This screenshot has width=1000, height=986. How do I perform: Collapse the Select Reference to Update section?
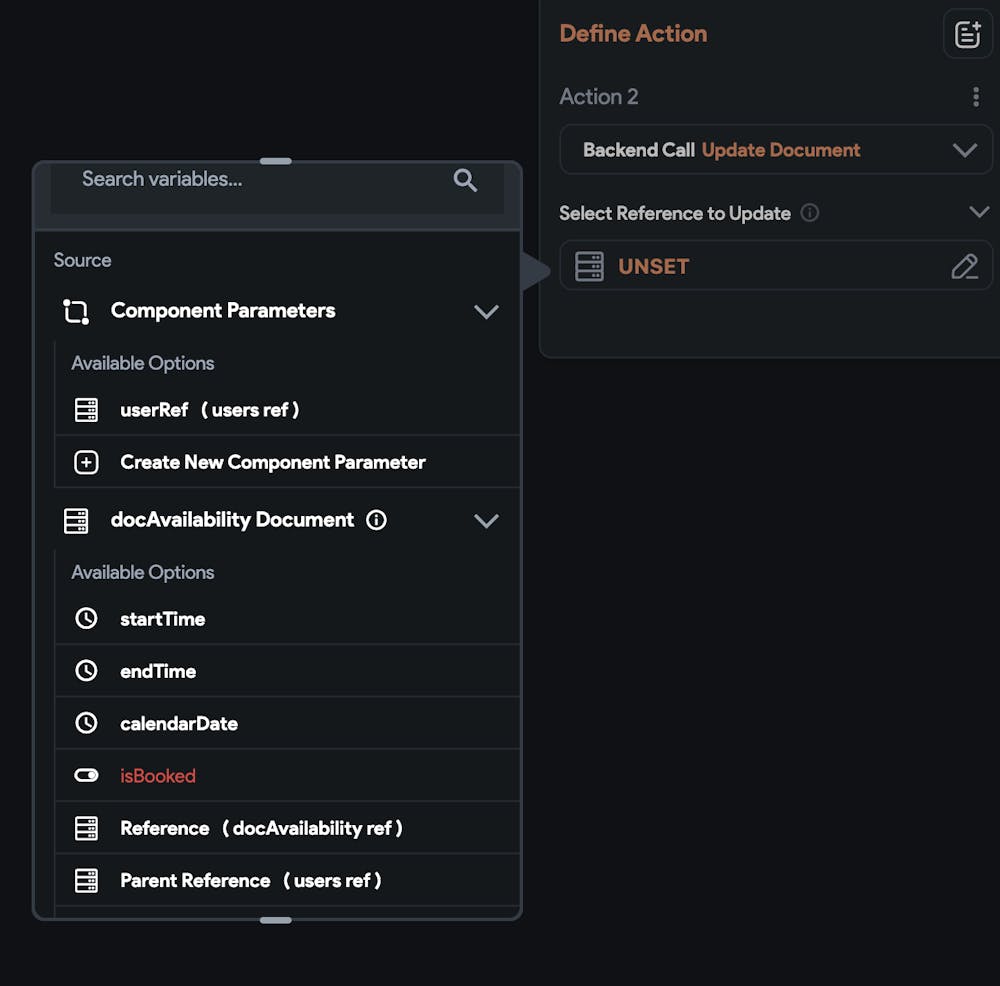[x=979, y=212]
